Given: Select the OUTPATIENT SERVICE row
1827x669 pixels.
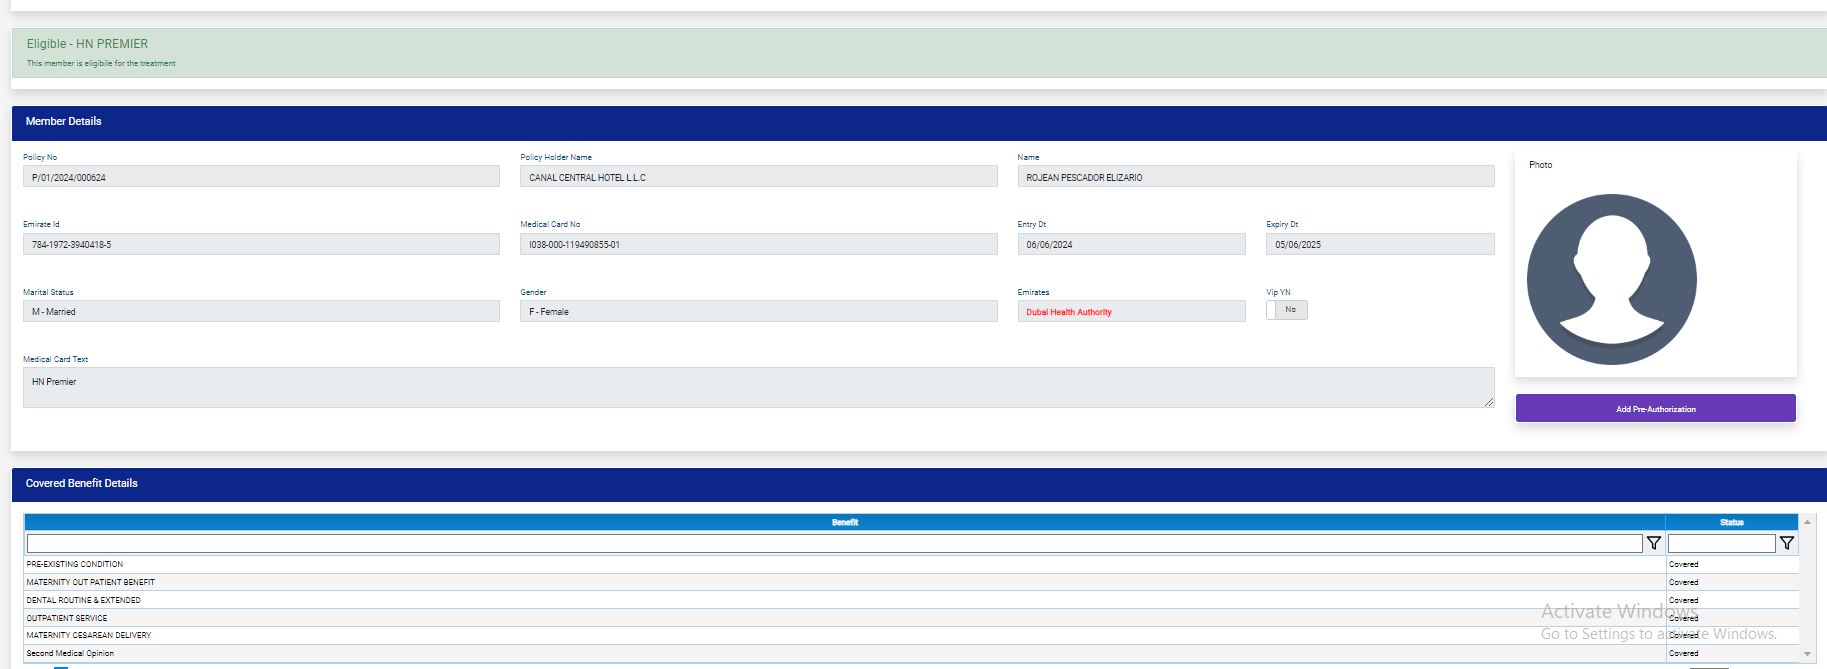Looking at the screenshot, I should coord(912,618).
